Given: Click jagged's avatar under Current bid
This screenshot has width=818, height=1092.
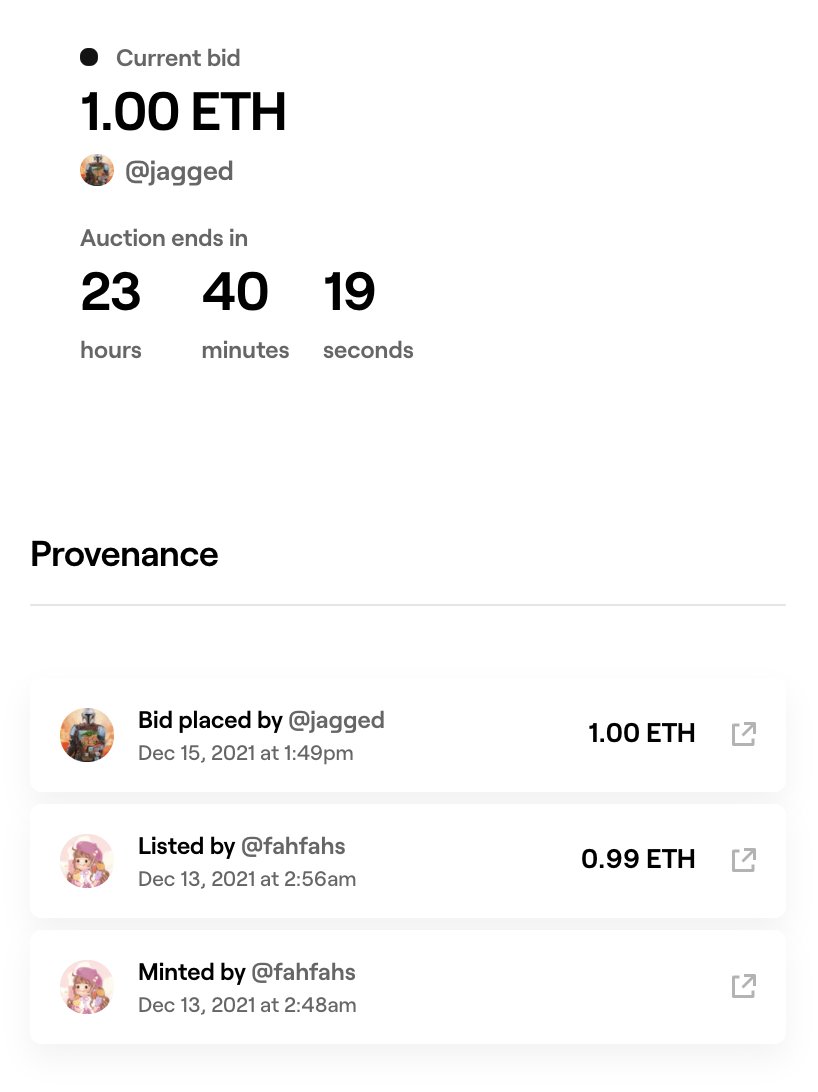Looking at the screenshot, I should pos(97,171).
